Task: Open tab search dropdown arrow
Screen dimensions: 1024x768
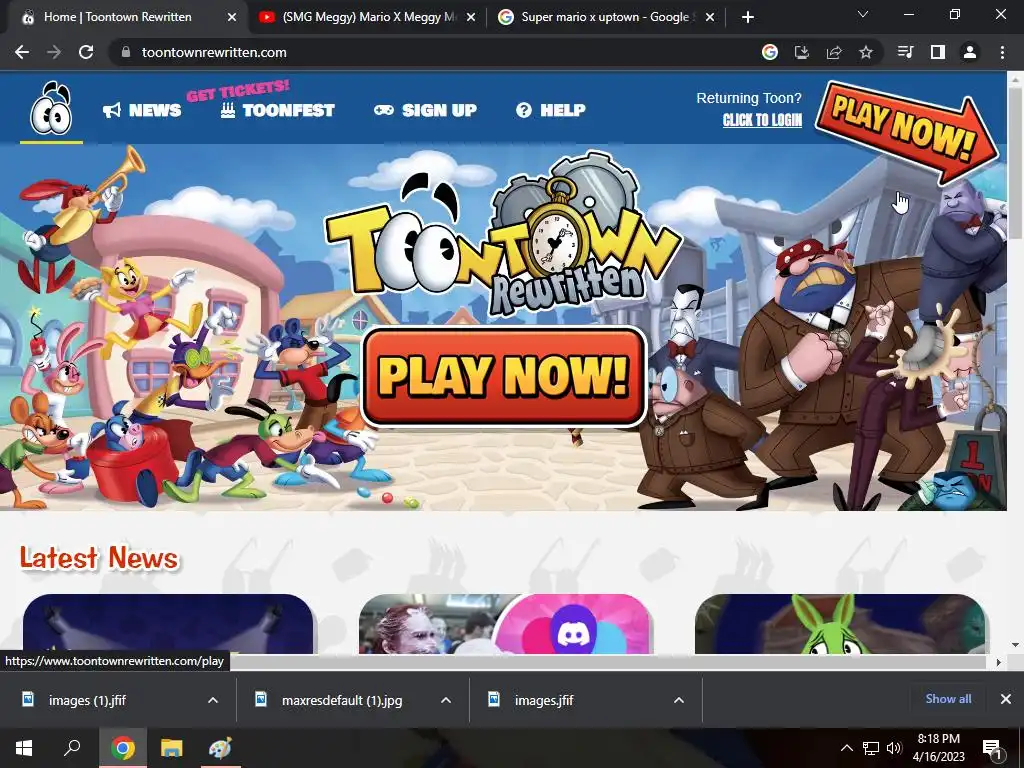Action: pyautogui.click(x=863, y=14)
